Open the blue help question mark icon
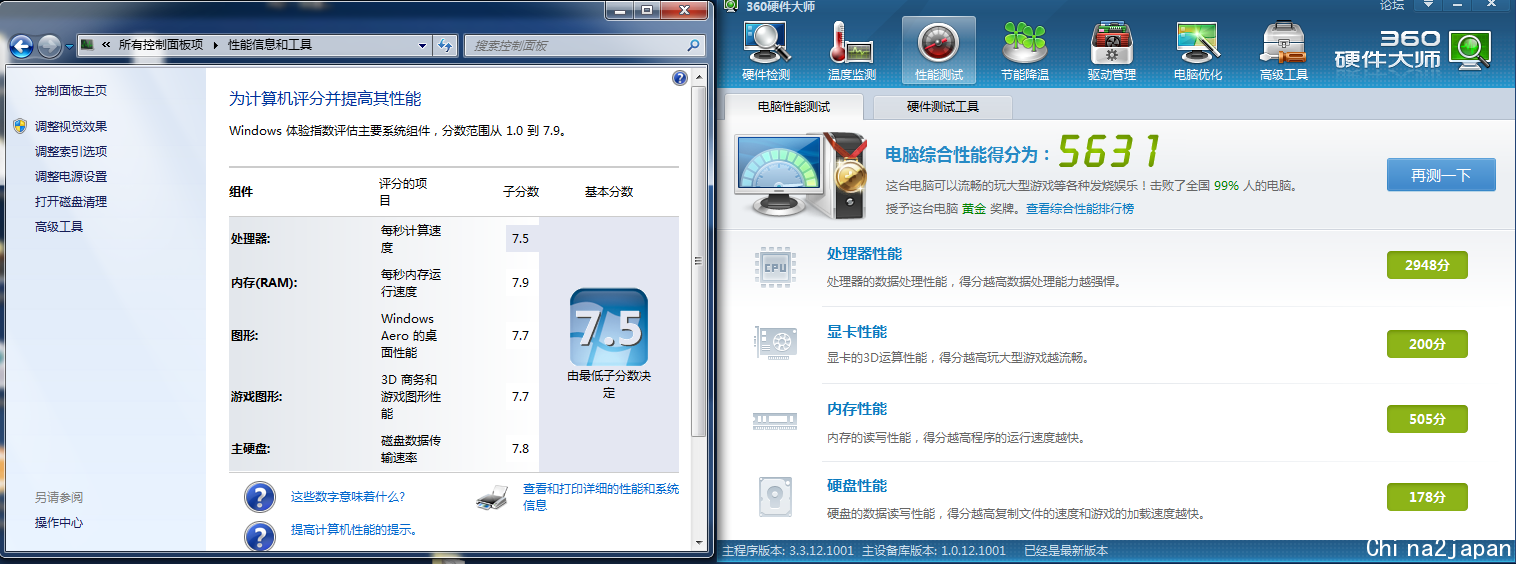The height and width of the screenshot is (564, 1516). tap(680, 77)
